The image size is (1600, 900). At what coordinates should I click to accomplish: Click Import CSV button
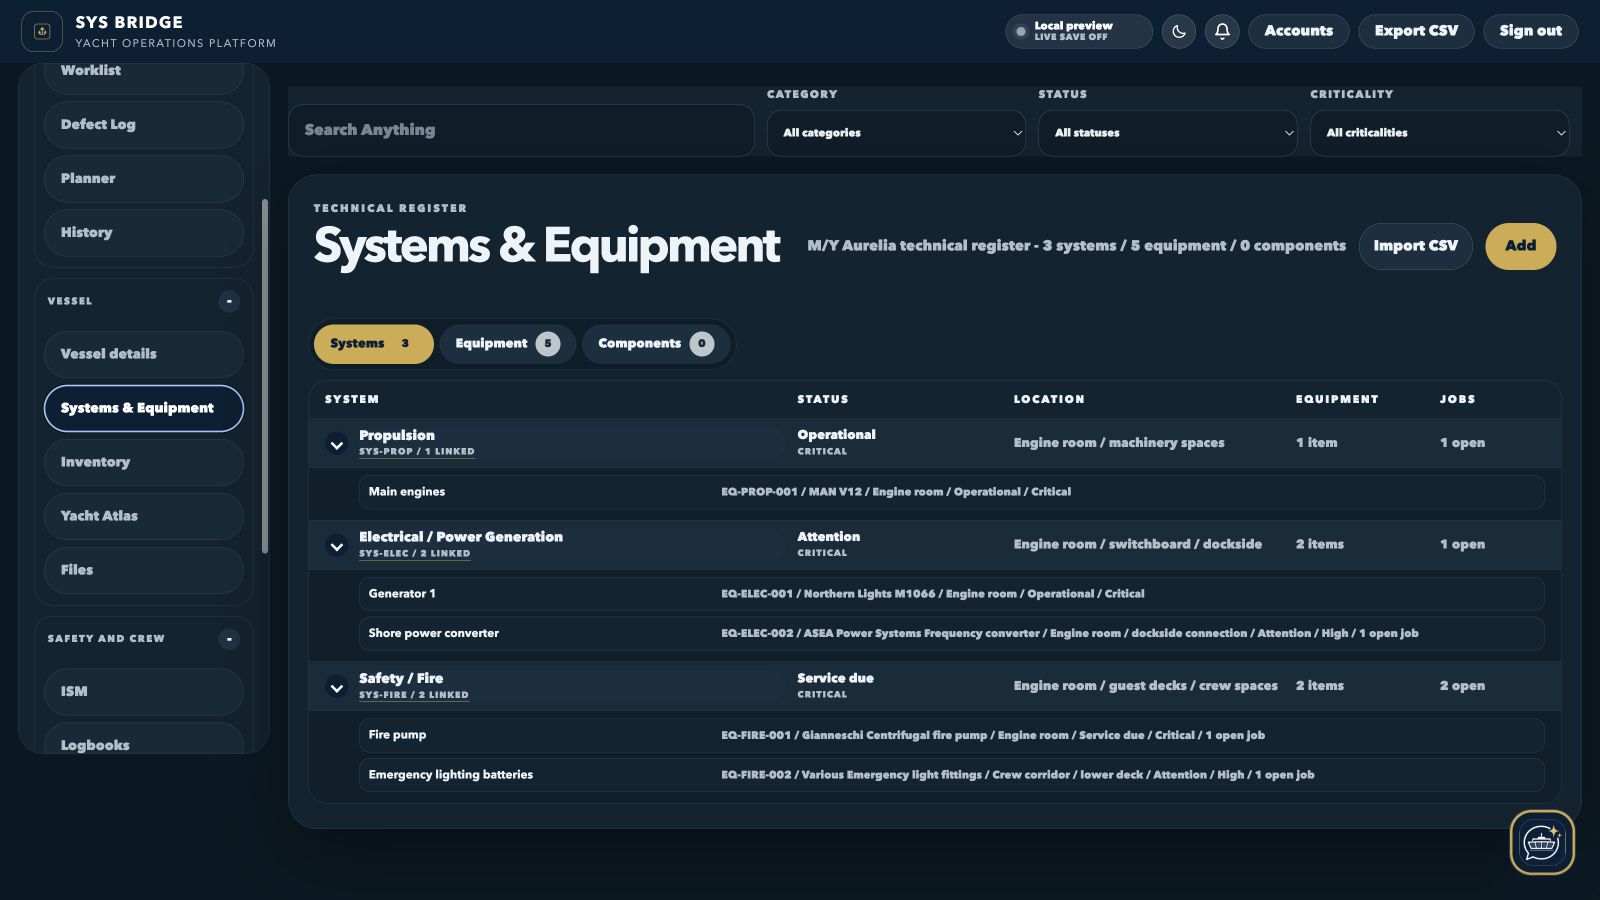click(1415, 246)
